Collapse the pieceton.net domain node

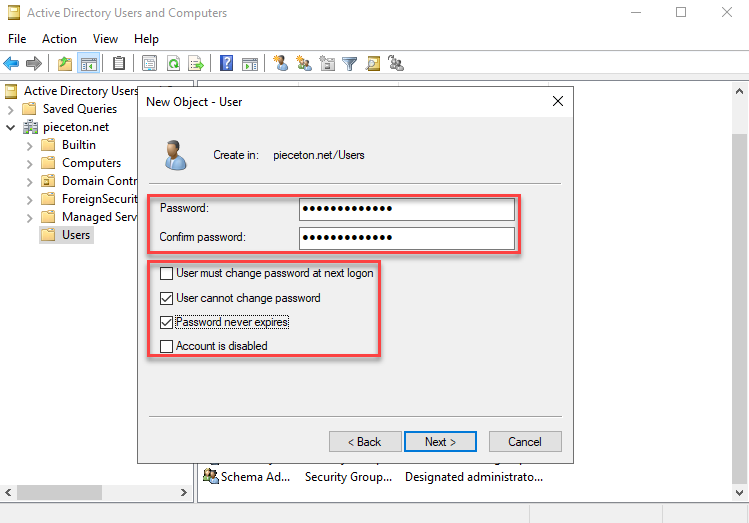tap(11, 128)
